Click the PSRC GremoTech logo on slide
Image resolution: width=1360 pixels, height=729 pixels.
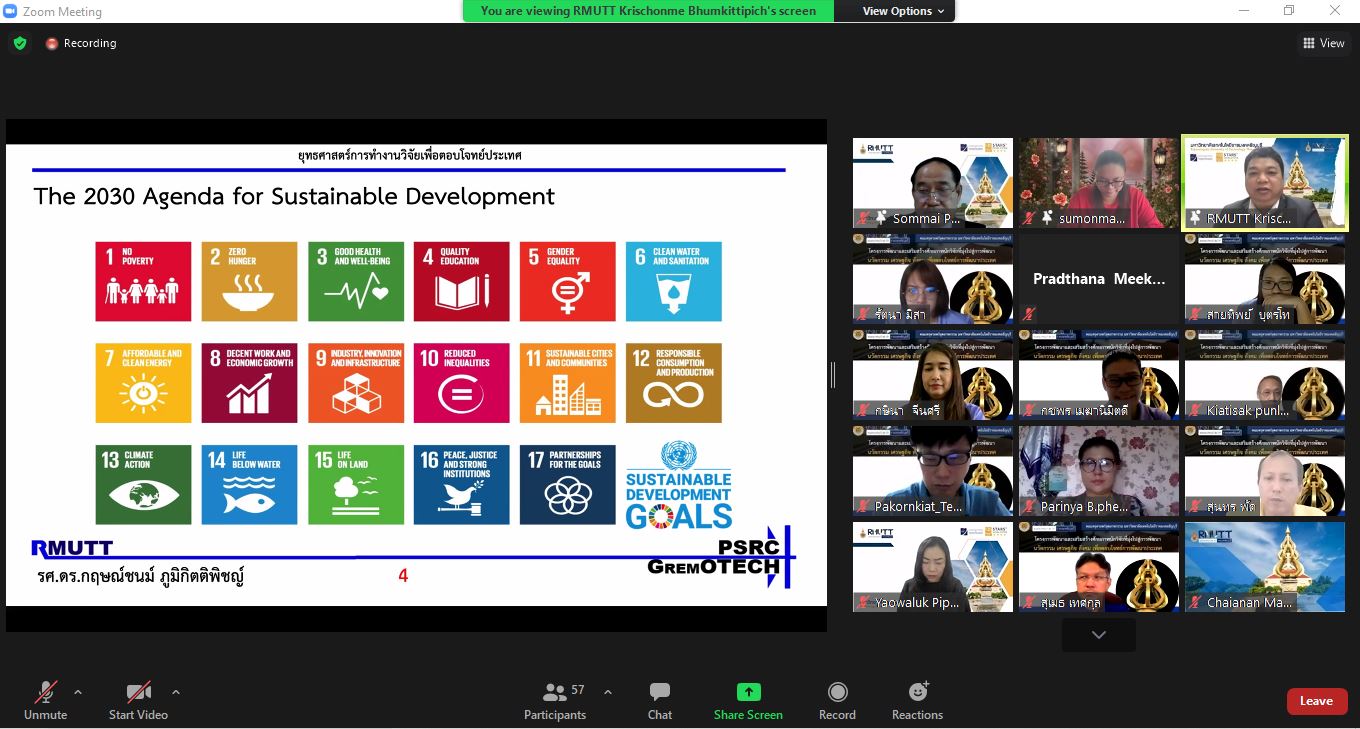(x=720, y=557)
